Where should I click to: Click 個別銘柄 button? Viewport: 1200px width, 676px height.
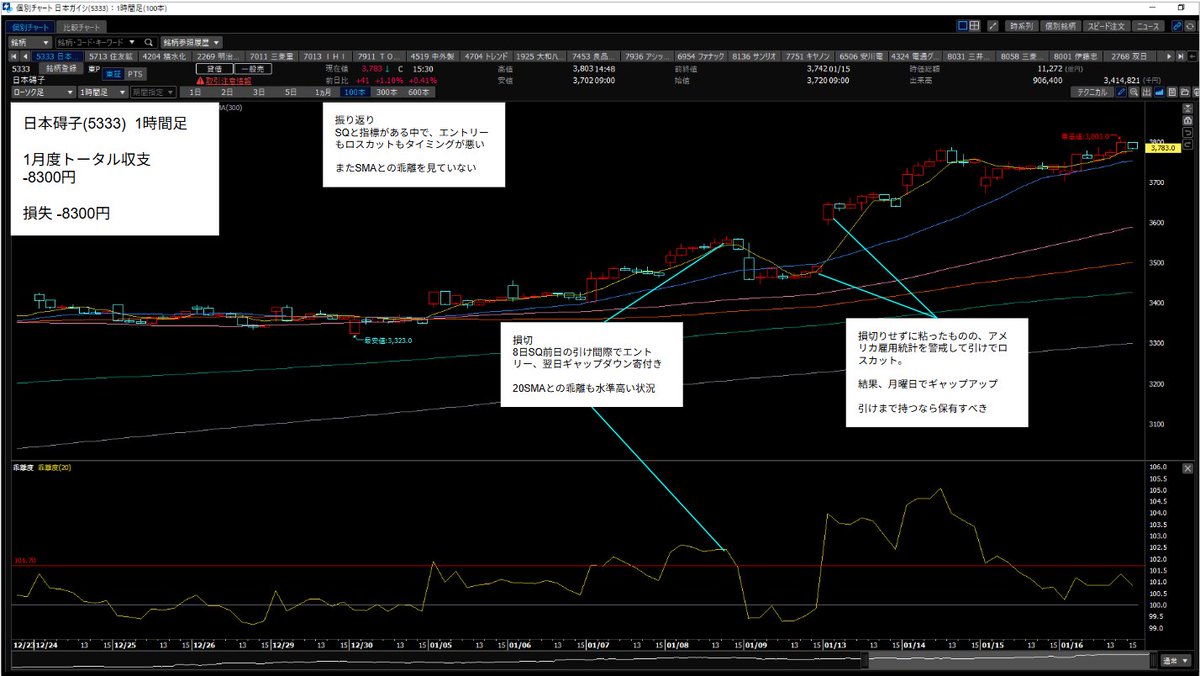click(x=1062, y=27)
